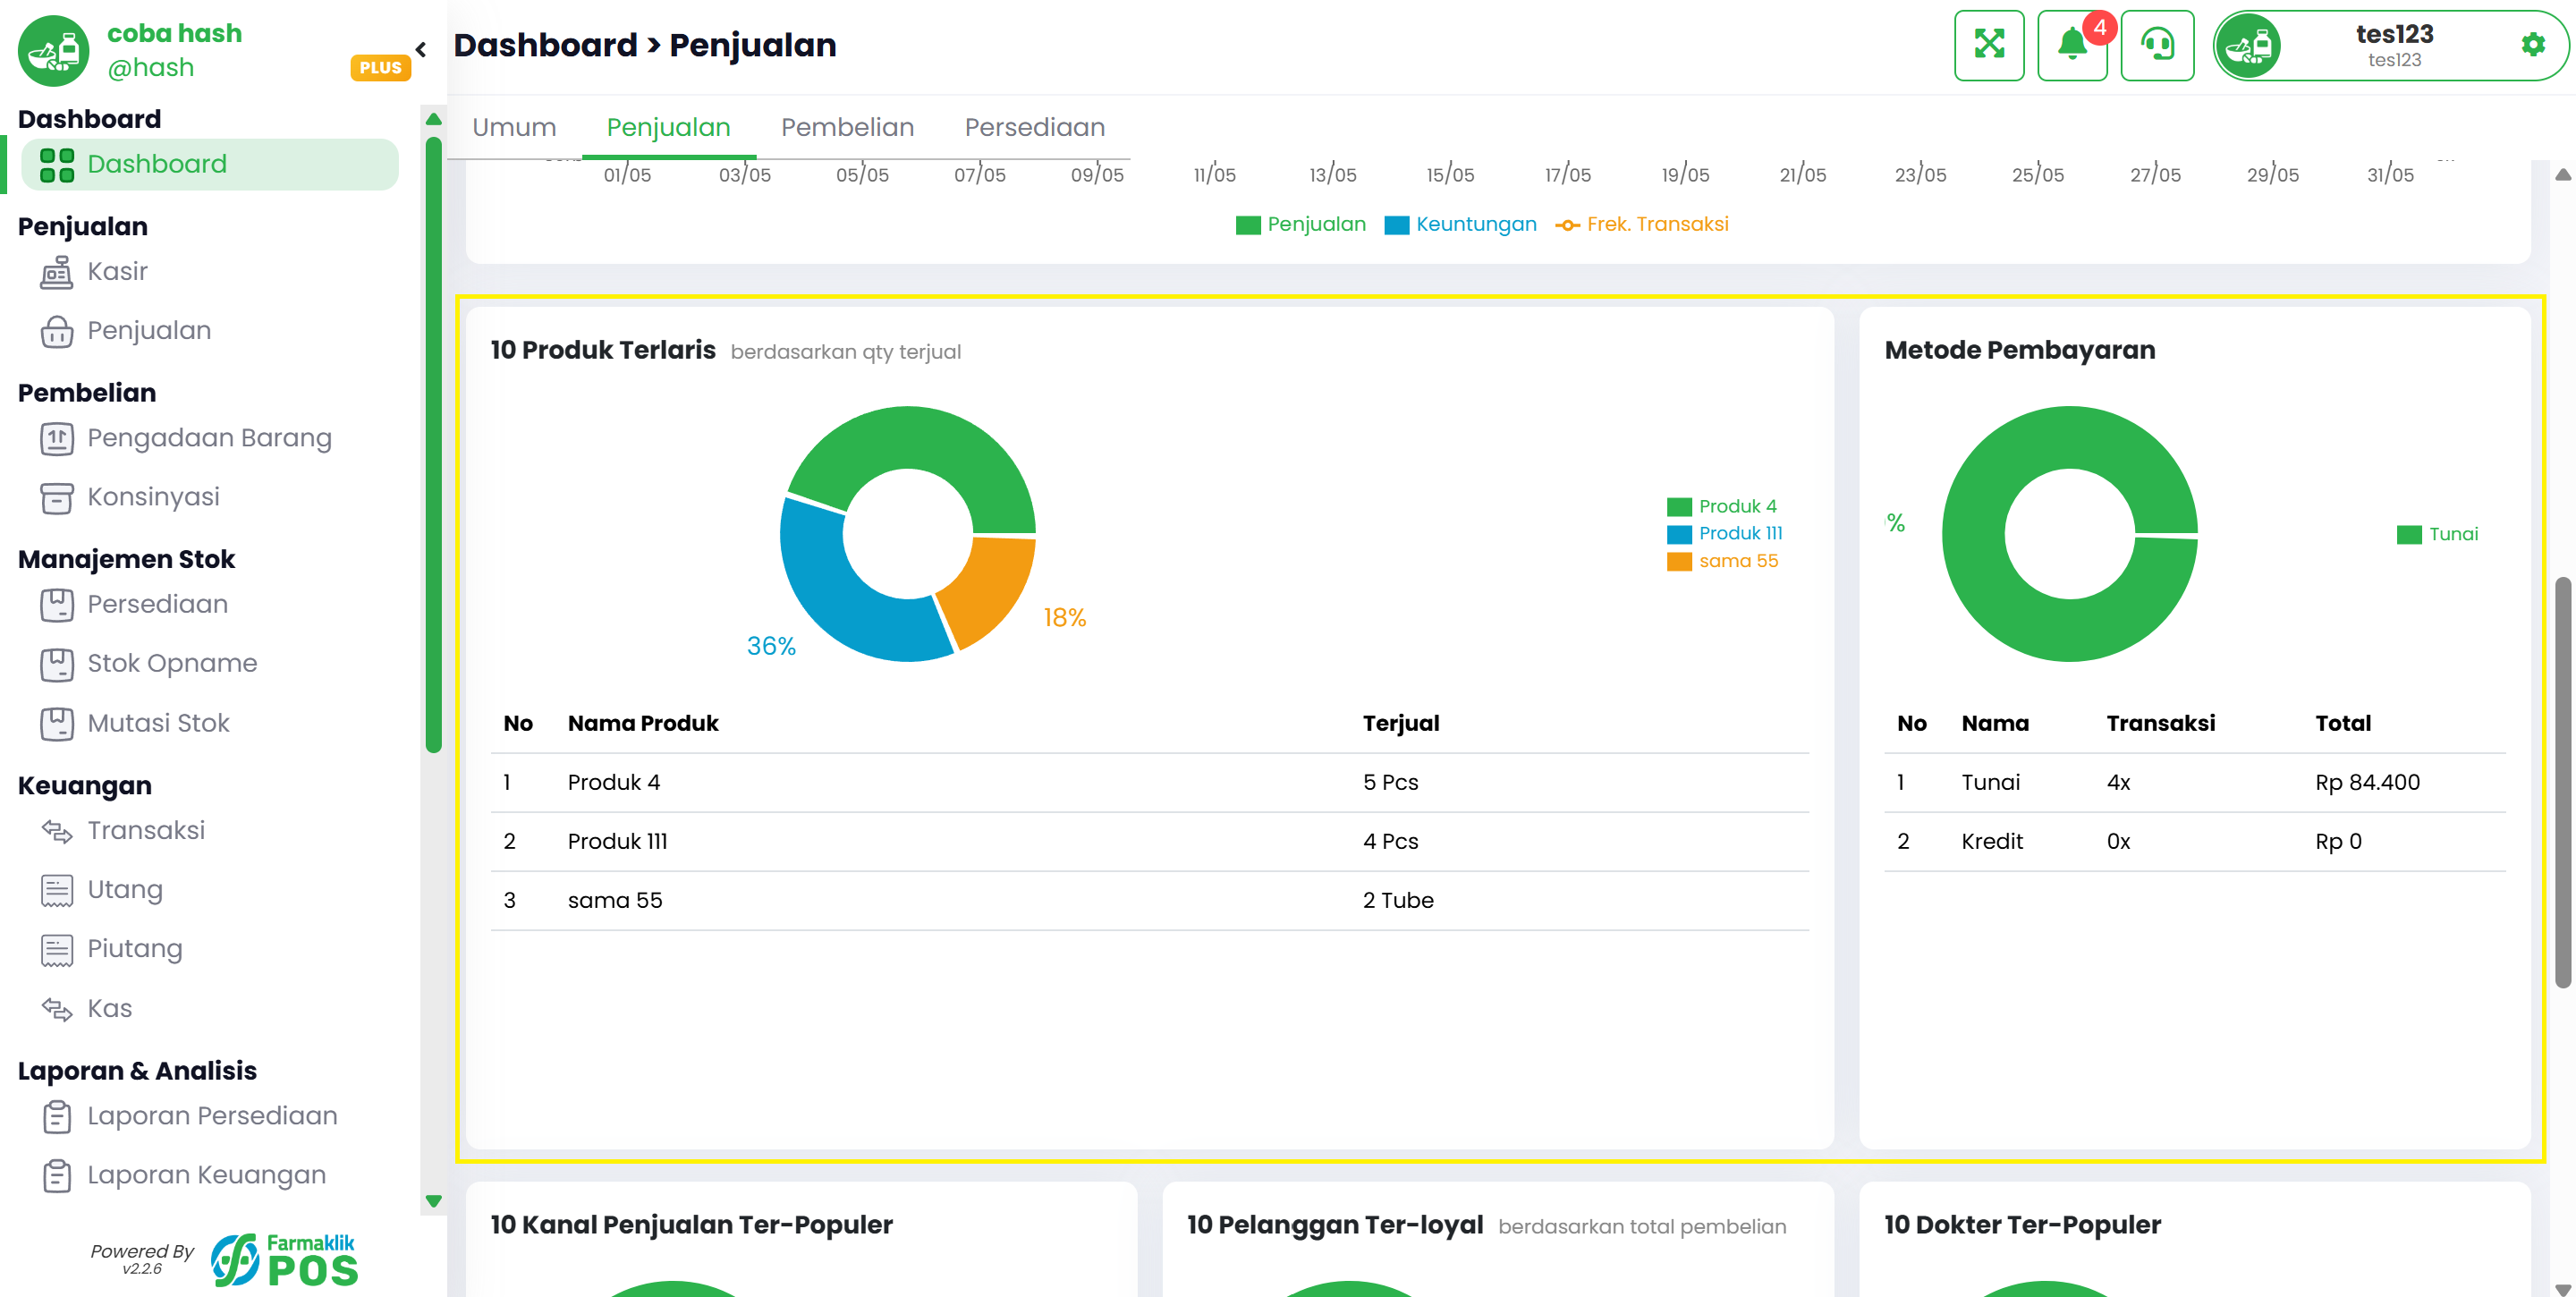Viewport: 2576px width, 1297px height.
Task: Click the Kasir cash register icon
Action: coord(56,272)
